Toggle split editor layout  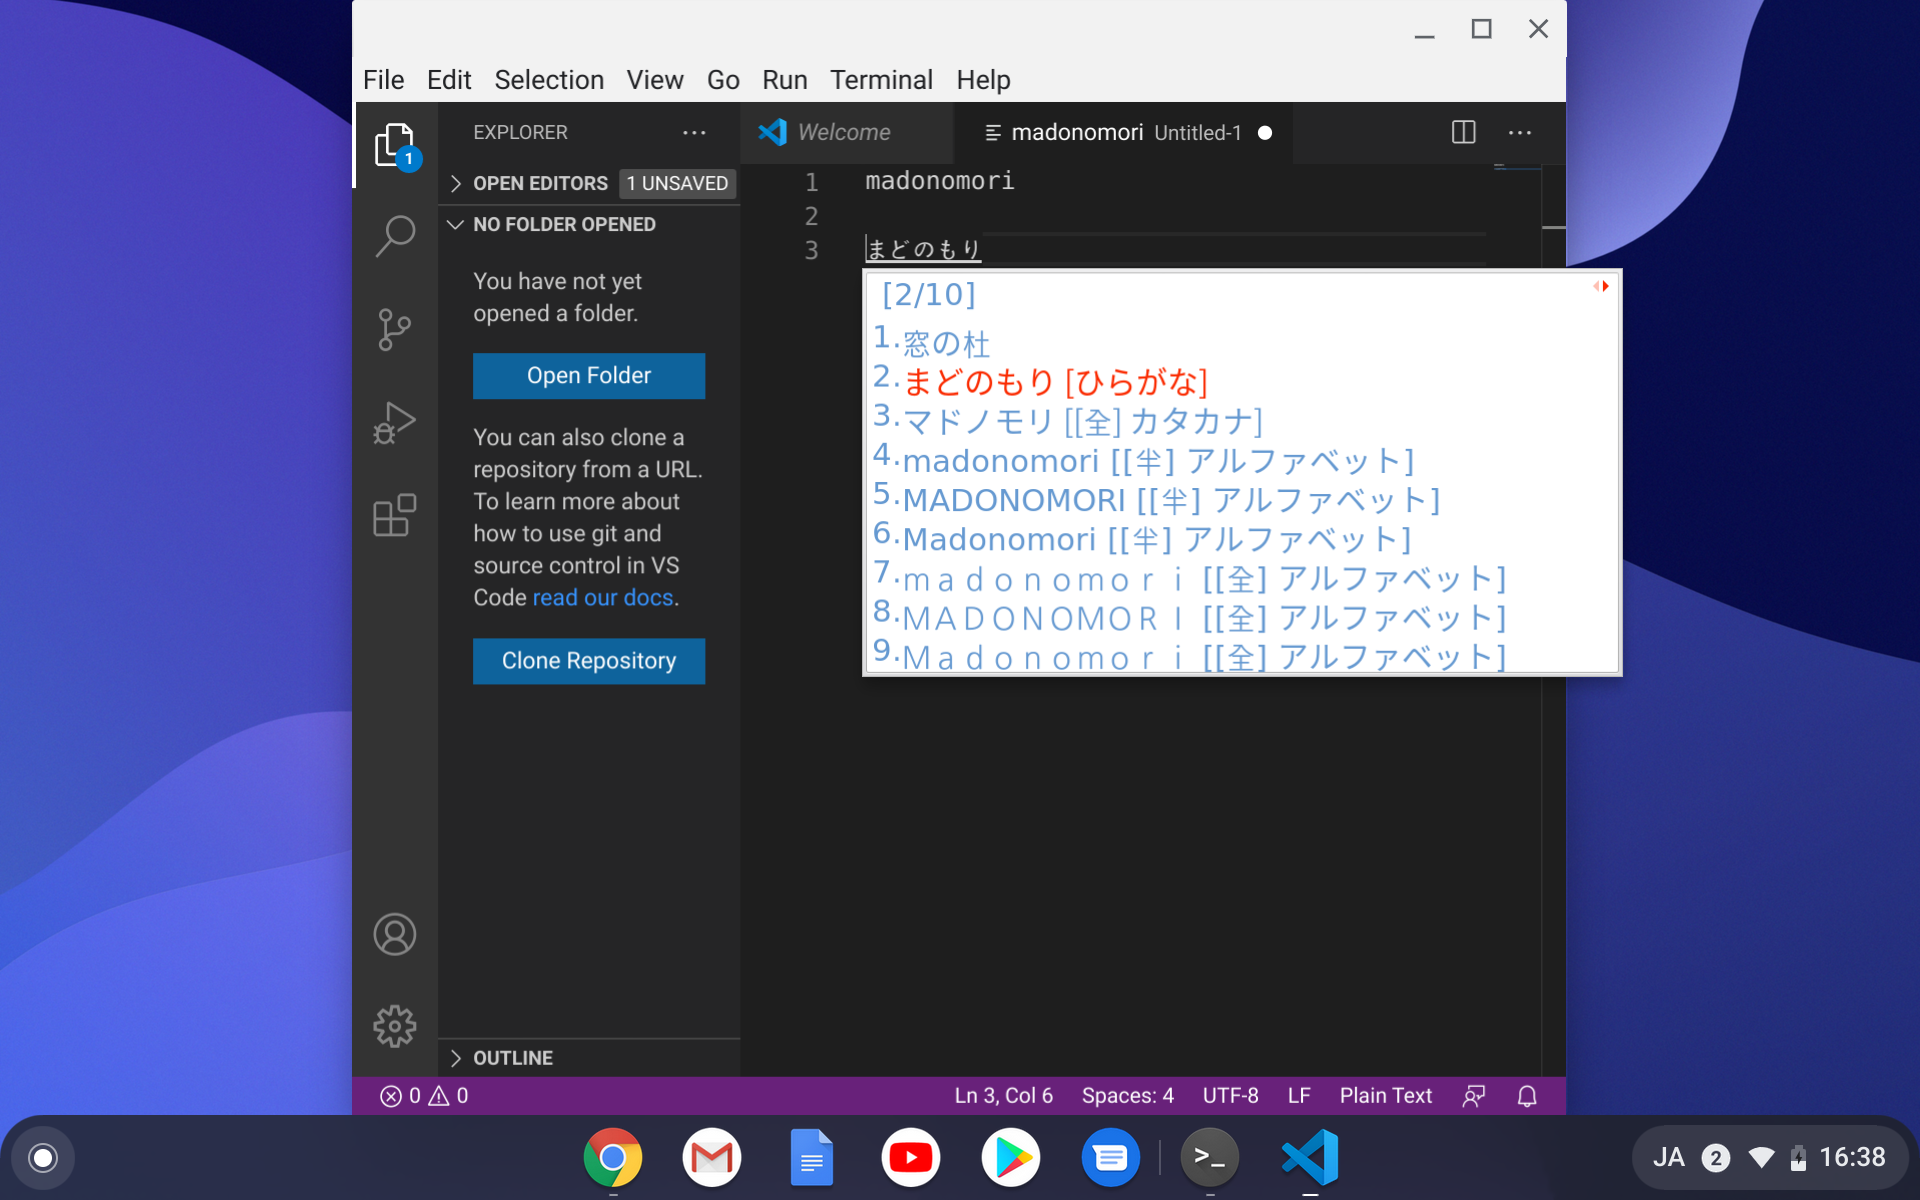pos(1463,131)
